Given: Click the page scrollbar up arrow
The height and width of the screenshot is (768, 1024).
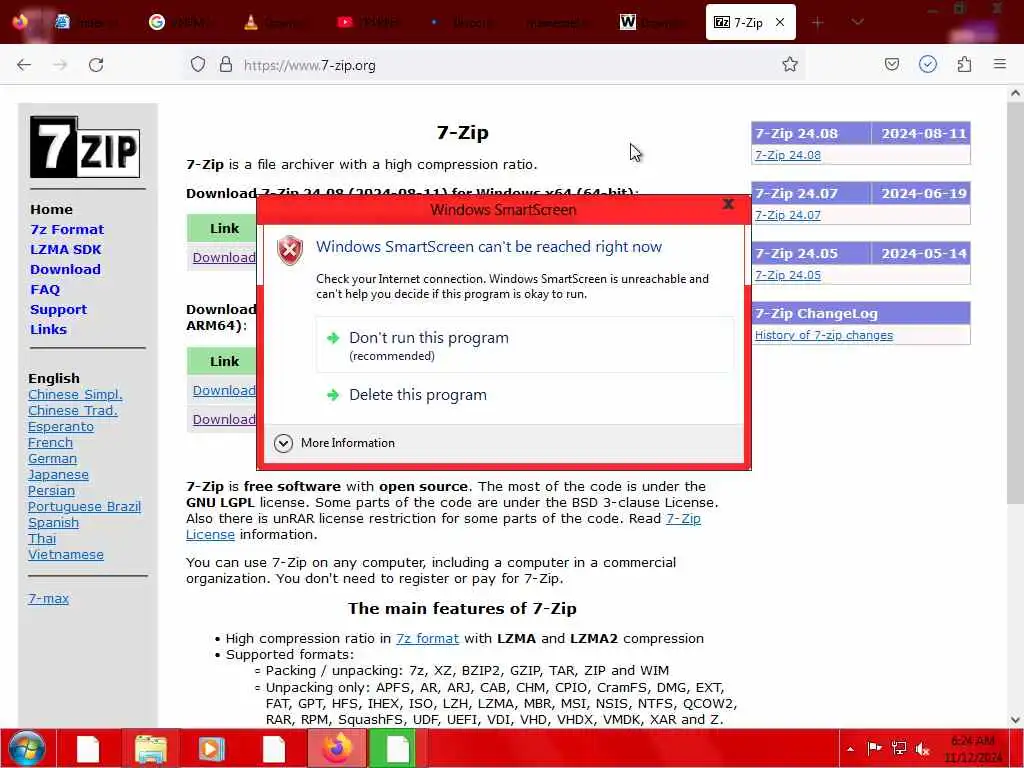Looking at the screenshot, I should pos(1015,93).
